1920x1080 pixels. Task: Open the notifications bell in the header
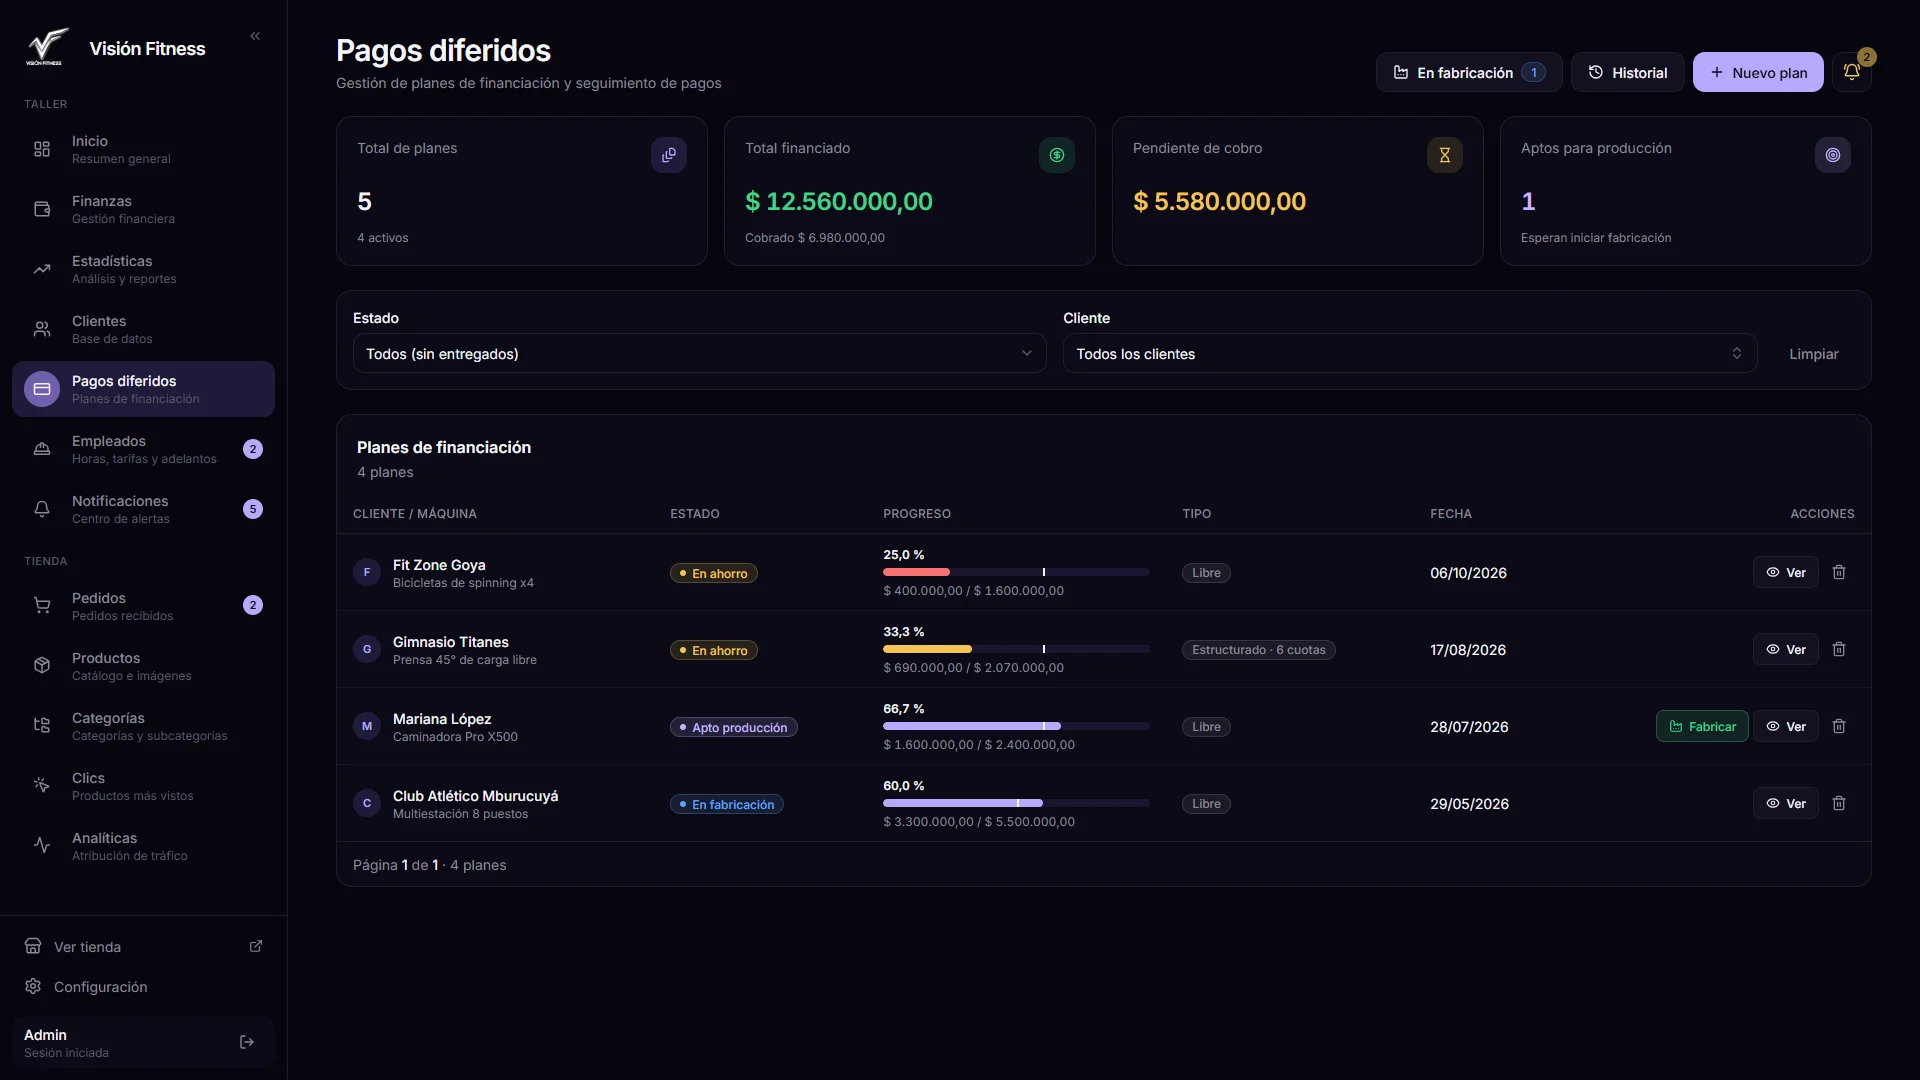tap(1852, 72)
